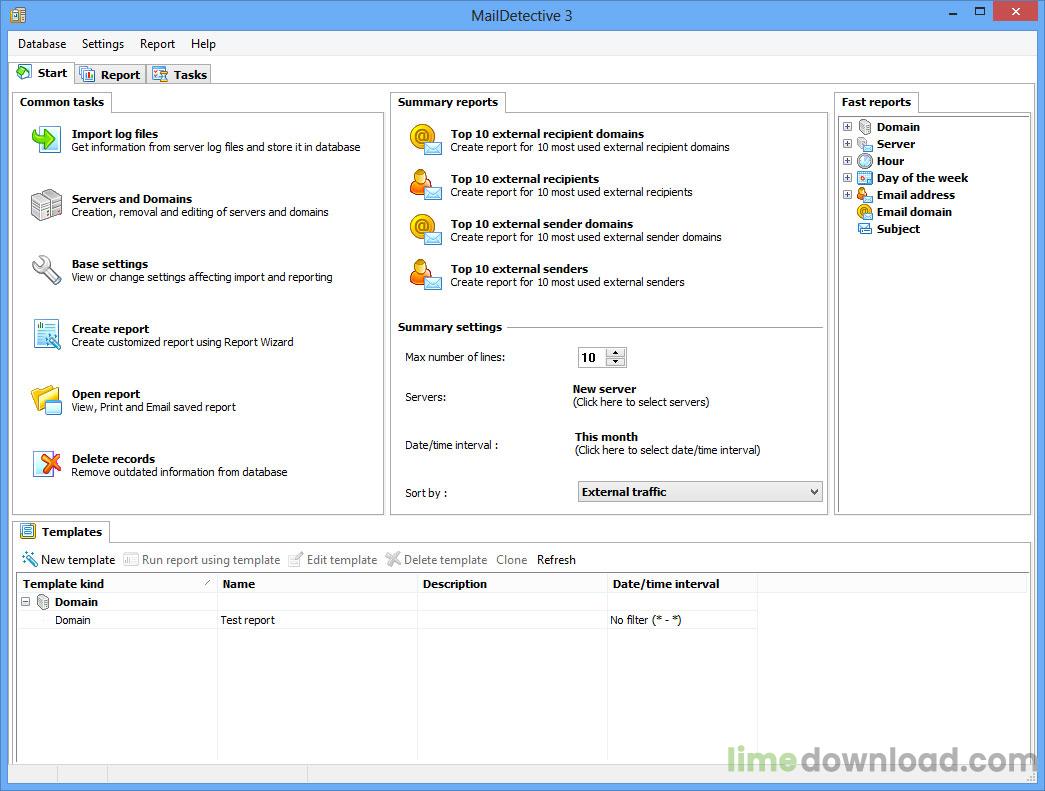Click the Base settings wrench icon
The height and width of the screenshot is (791, 1045).
point(46,270)
